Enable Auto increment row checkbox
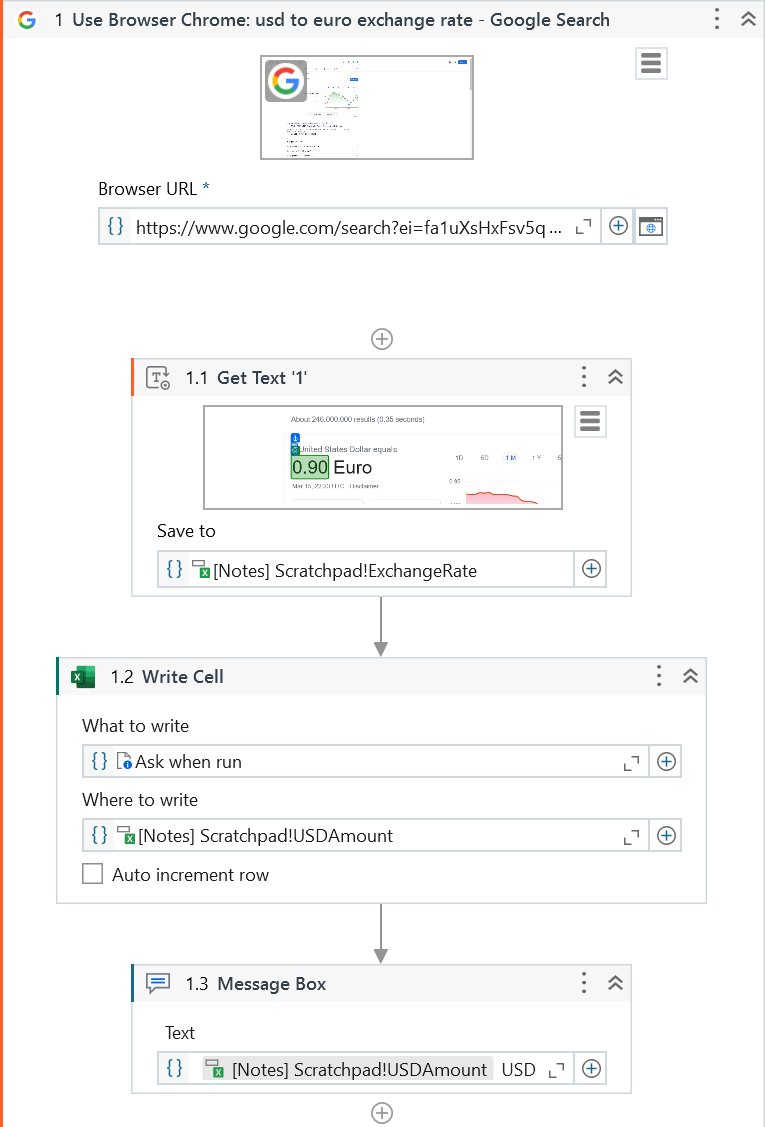 tap(93, 875)
